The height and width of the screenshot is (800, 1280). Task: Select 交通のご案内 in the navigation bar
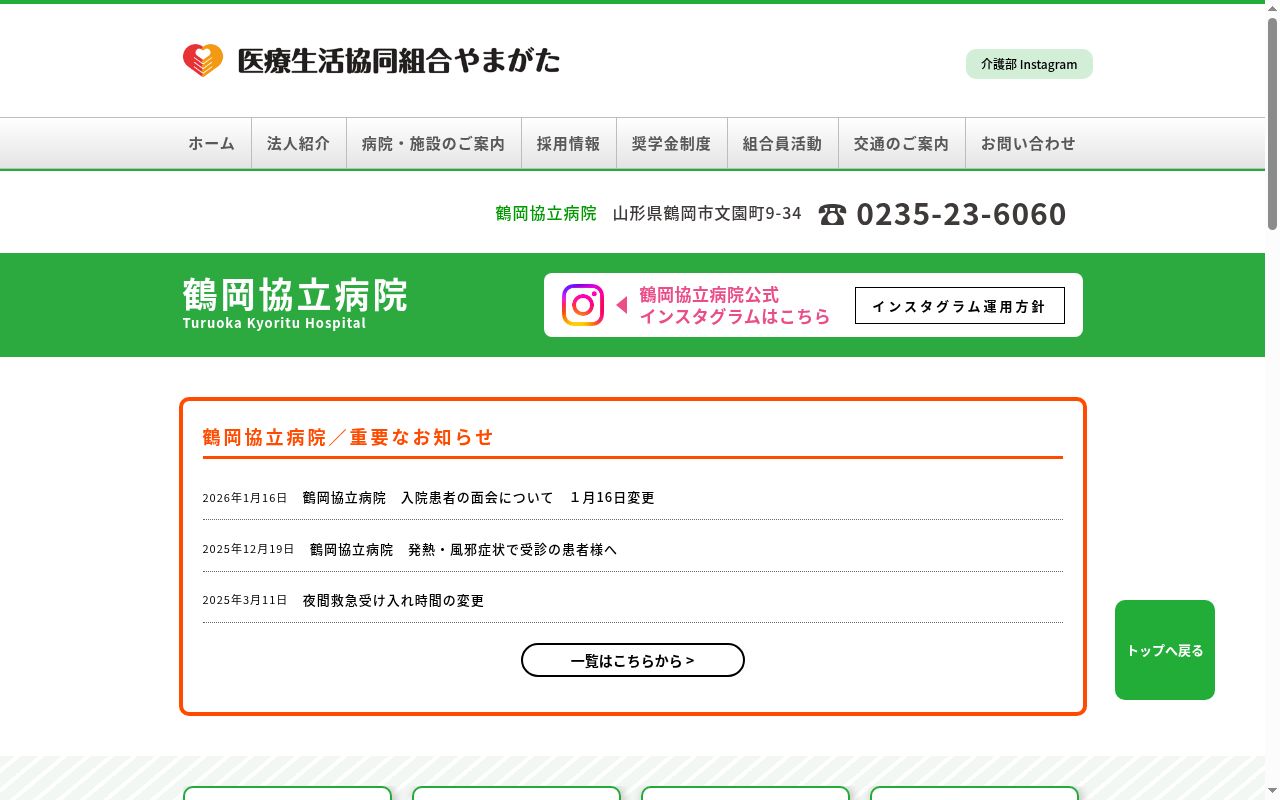[x=901, y=143]
